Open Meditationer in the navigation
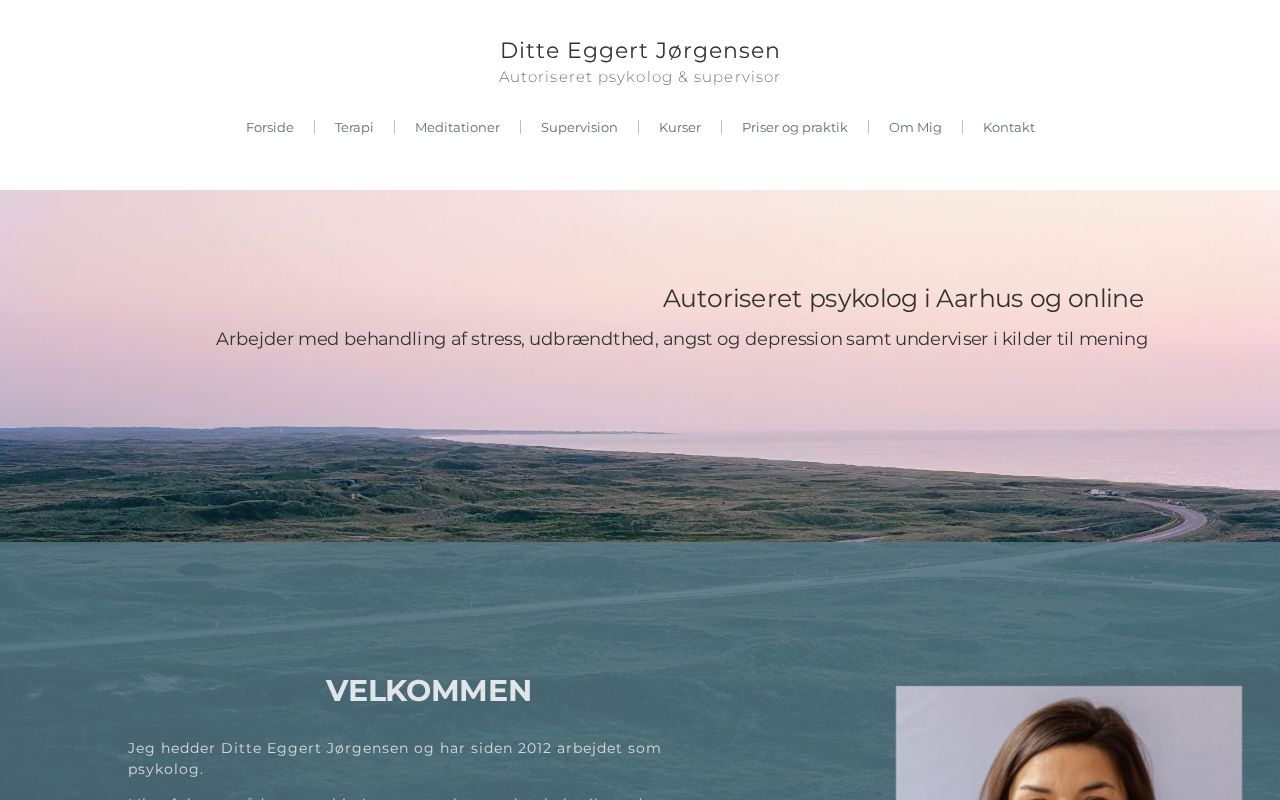The width and height of the screenshot is (1280, 800). 457,127
